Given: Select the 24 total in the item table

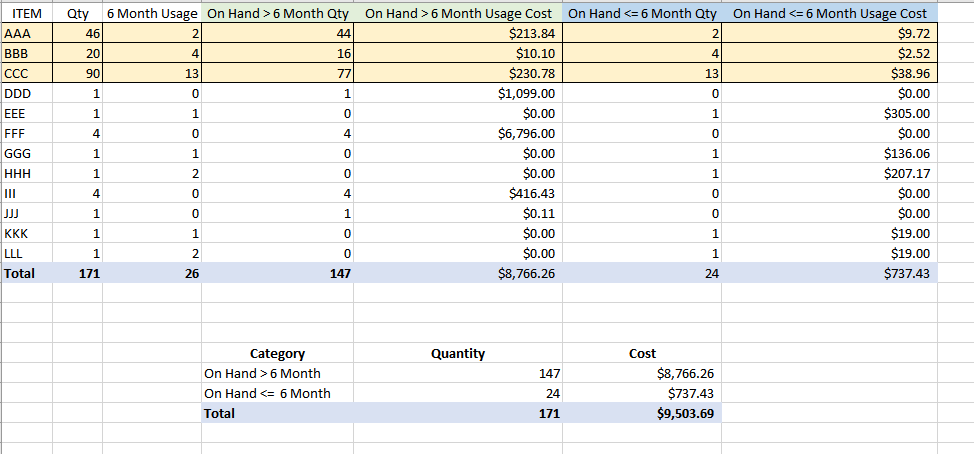Looking at the screenshot, I should tap(642, 273).
